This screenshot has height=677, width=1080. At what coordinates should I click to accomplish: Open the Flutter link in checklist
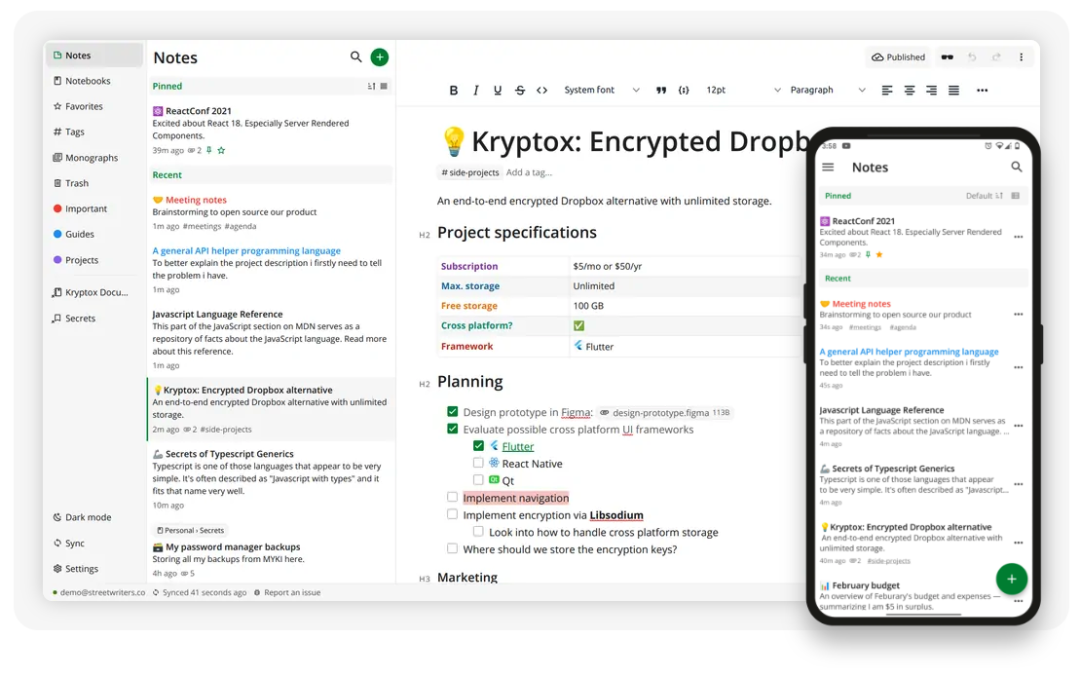click(x=518, y=446)
